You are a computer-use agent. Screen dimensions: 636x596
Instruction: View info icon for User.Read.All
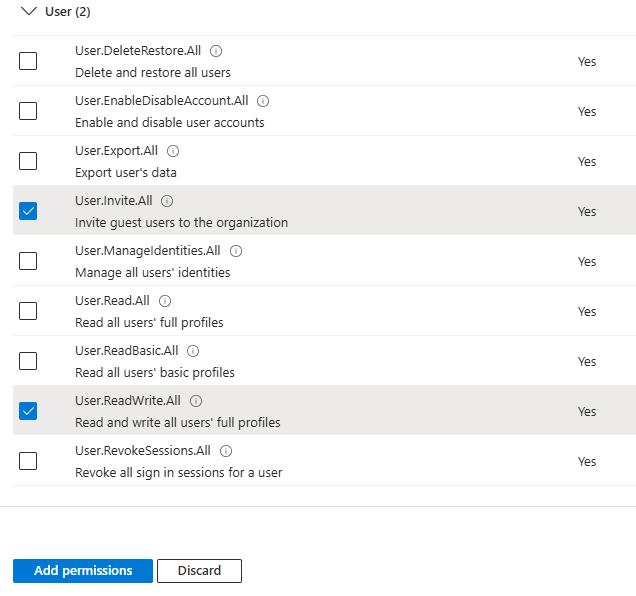(x=165, y=301)
